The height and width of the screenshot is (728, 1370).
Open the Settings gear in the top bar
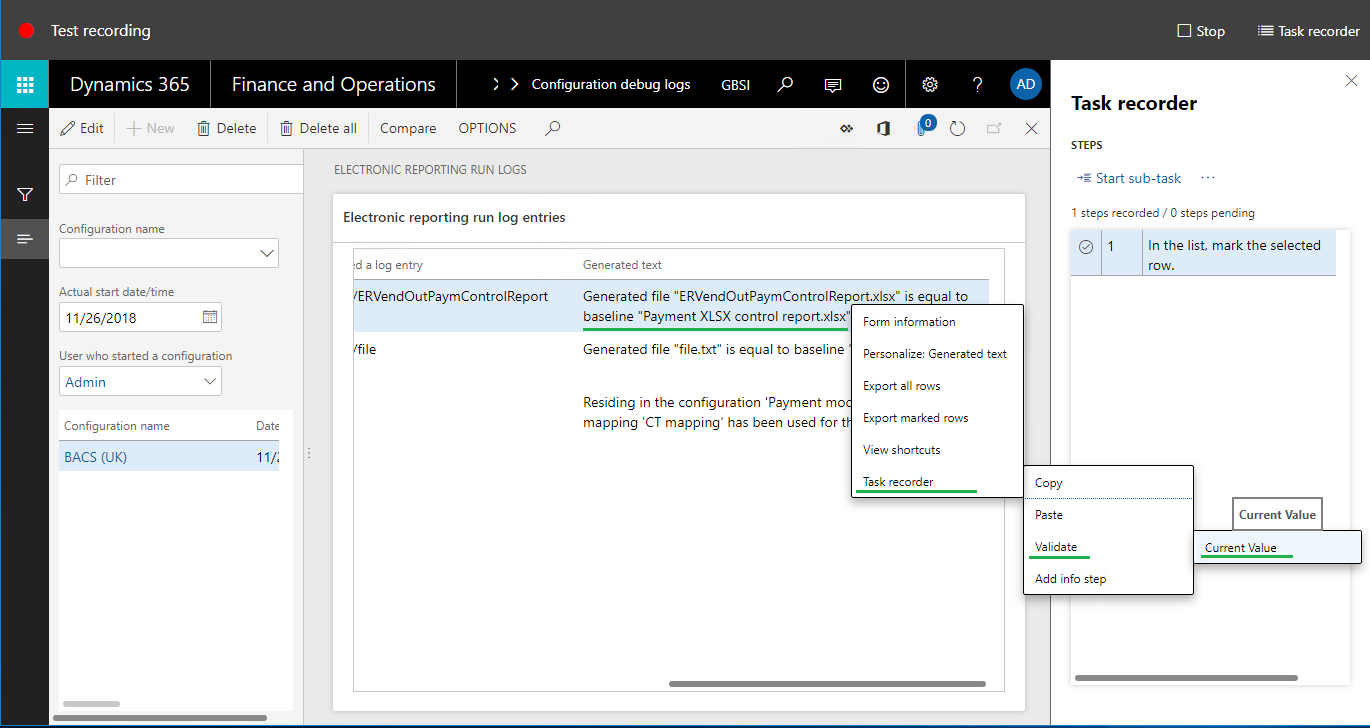(929, 84)
